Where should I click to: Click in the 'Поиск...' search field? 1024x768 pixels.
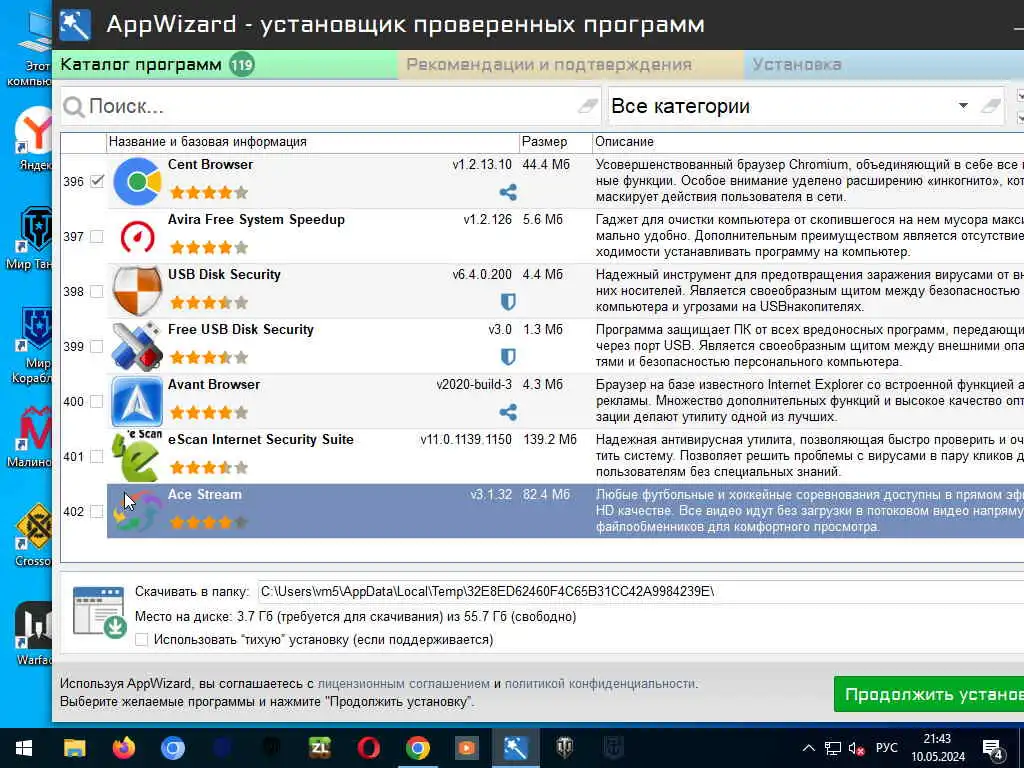tap(330, 106)
